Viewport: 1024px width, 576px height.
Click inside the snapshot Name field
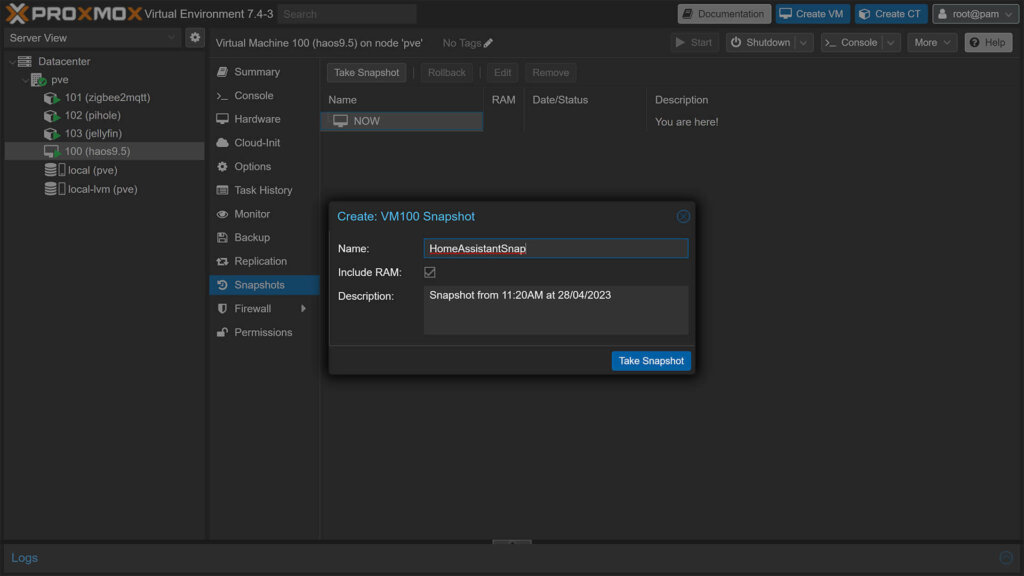[555, 247]
